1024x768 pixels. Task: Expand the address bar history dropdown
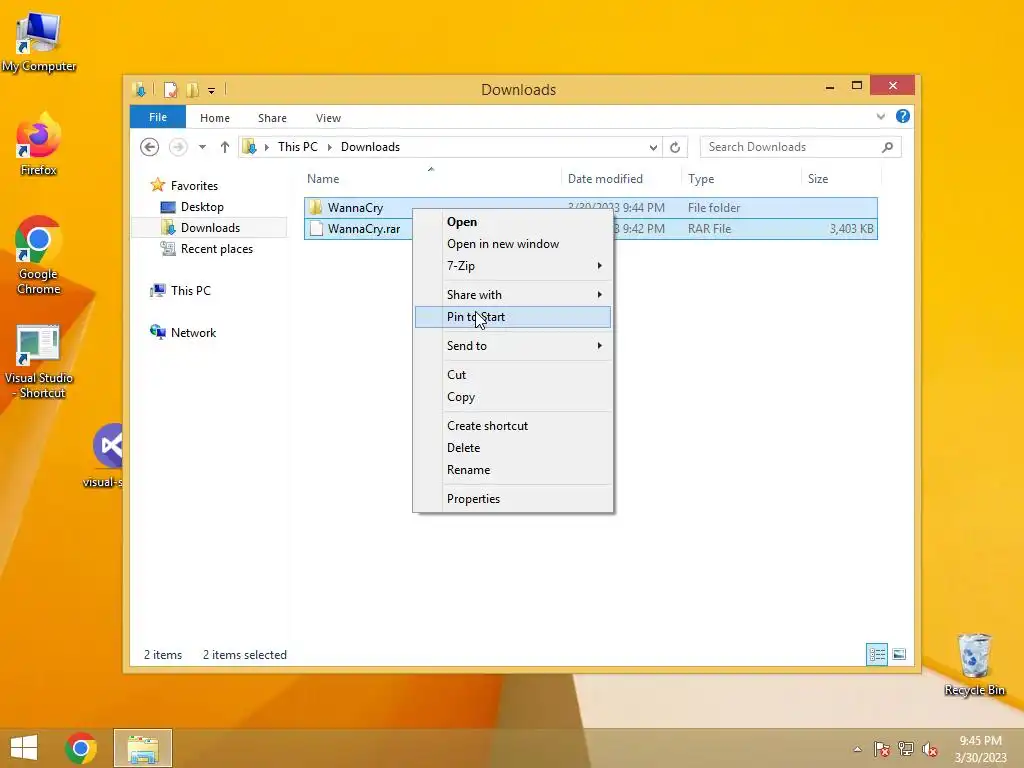tap(653, 147)
